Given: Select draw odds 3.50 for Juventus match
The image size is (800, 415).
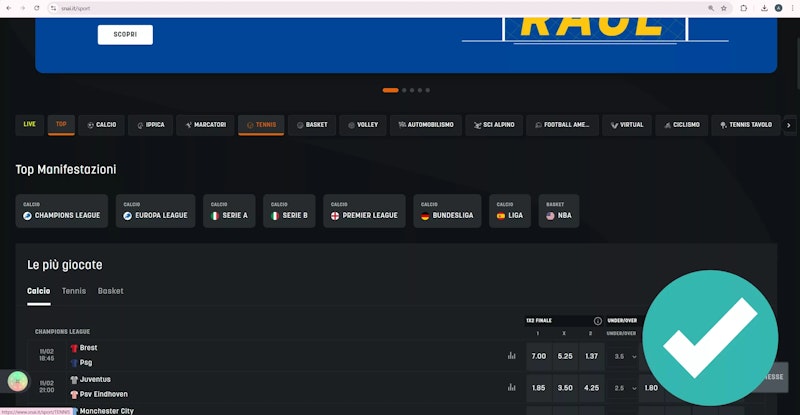Looking at the screenshot, I should point(565,386).
